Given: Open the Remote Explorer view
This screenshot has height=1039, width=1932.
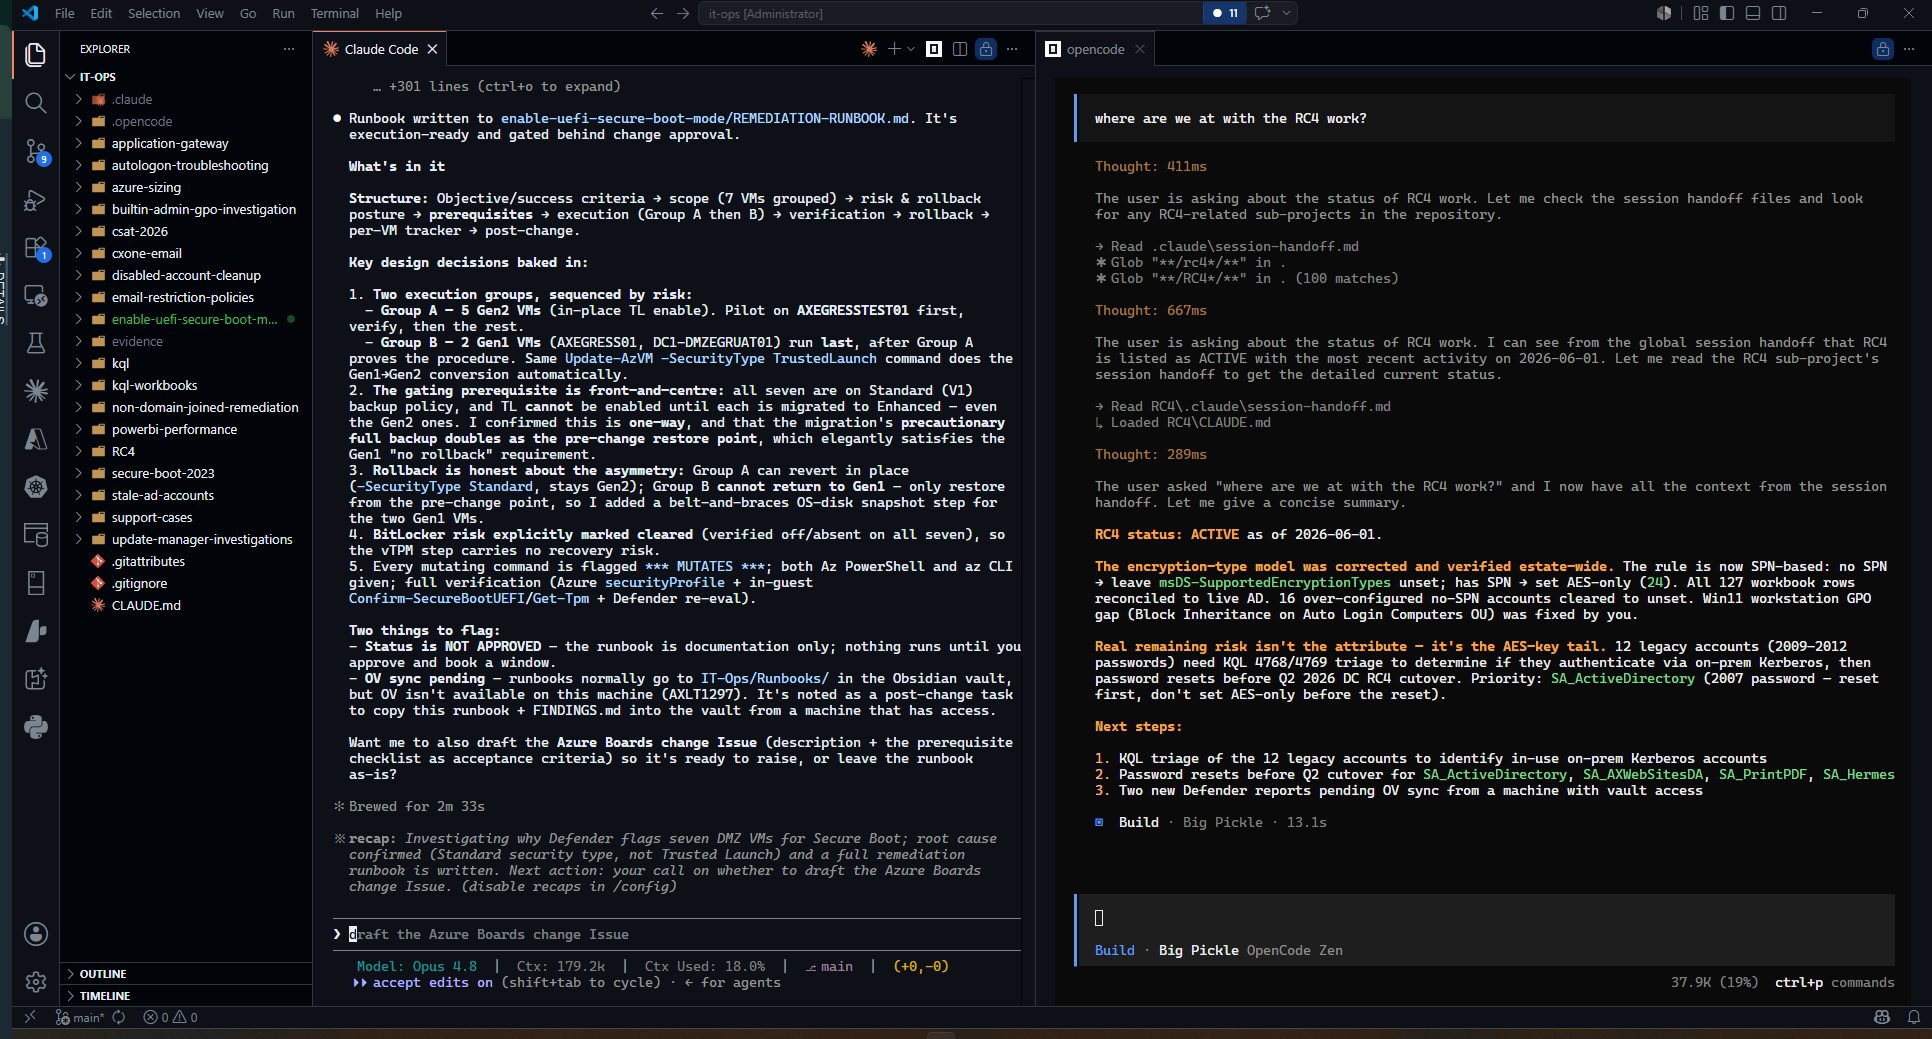Looking at the screenshot, I should [x=36, y=295].
